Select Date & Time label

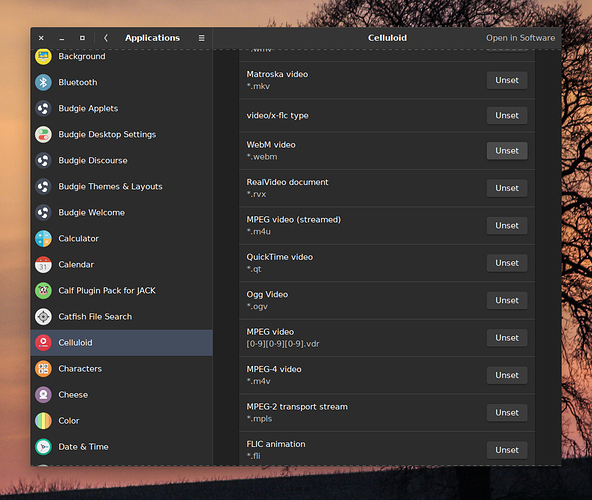click(x=83, y=447)
